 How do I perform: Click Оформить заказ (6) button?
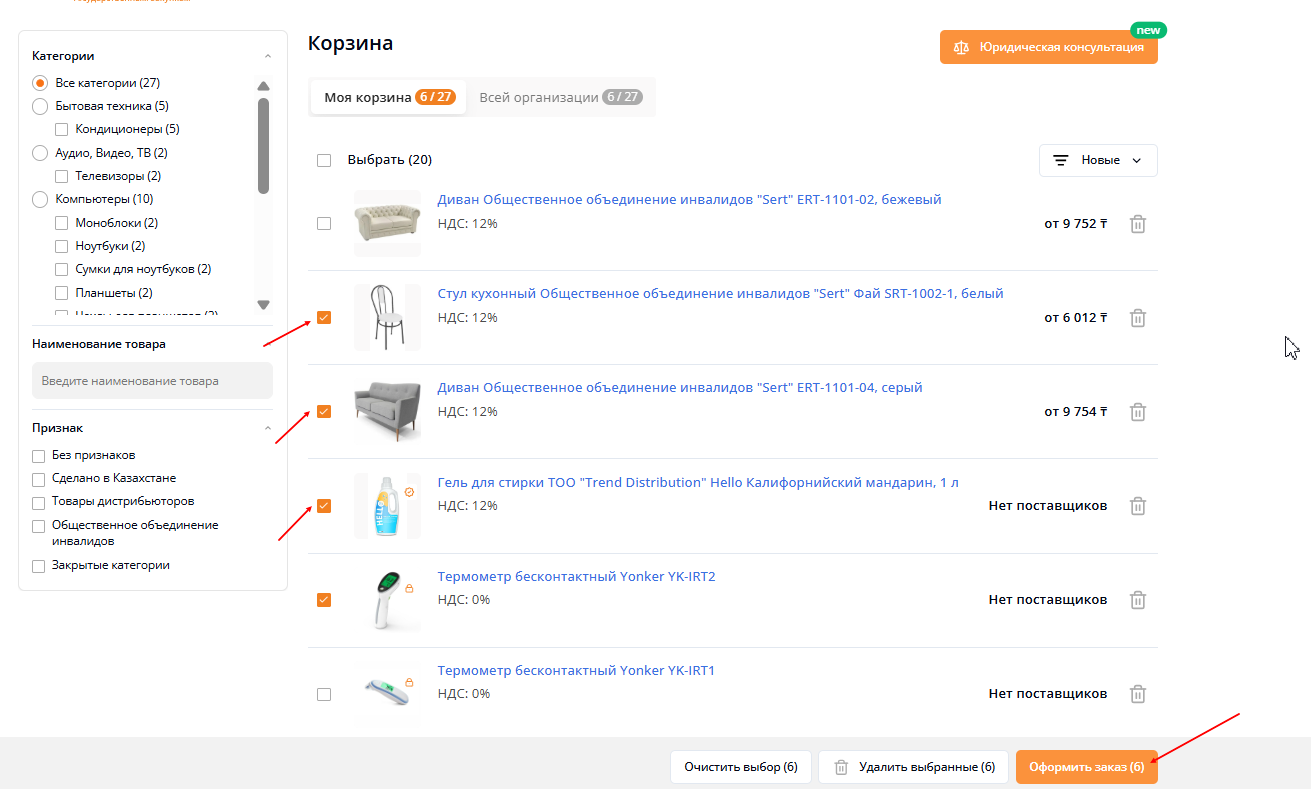point(1086,767)
